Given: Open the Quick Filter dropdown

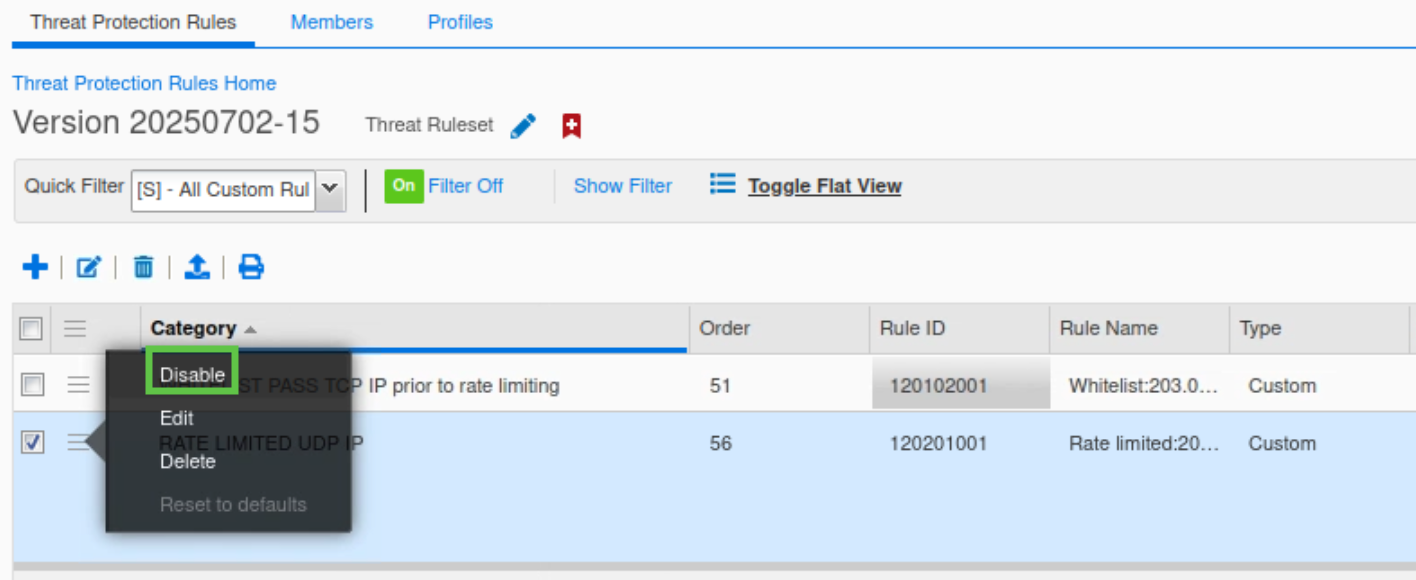Looking at the screenshot, I should tap(330, 189).
